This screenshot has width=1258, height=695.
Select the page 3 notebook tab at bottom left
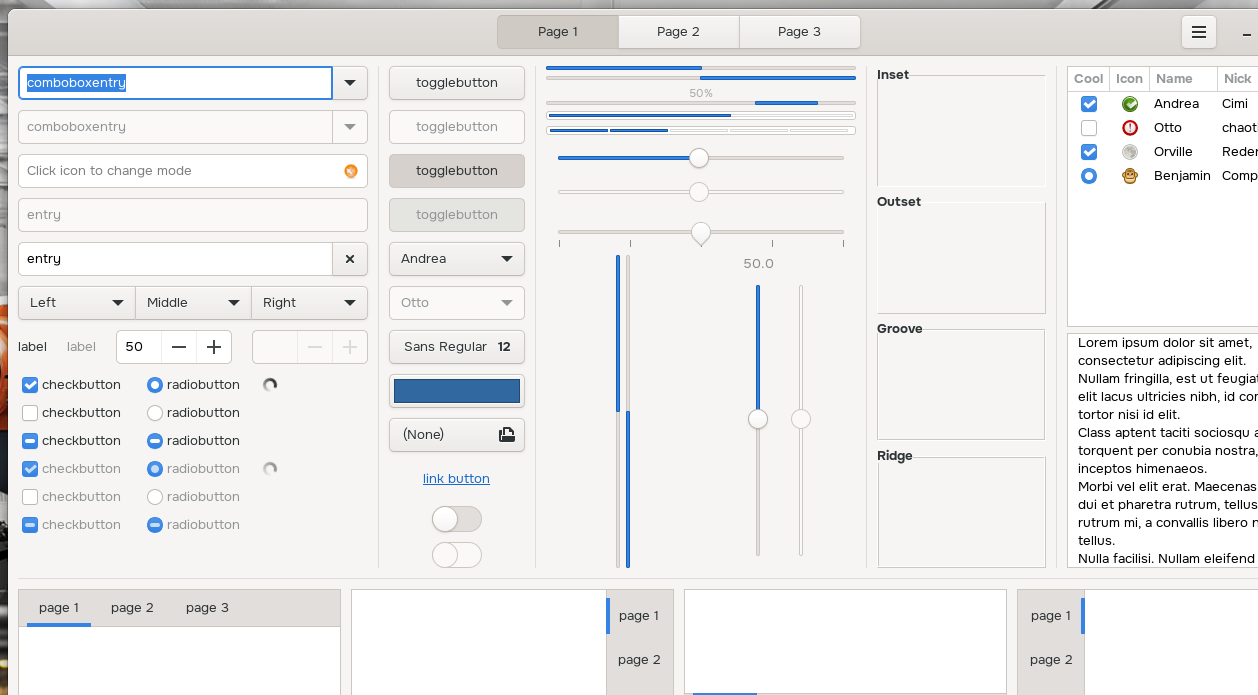(x=207, y=608)
